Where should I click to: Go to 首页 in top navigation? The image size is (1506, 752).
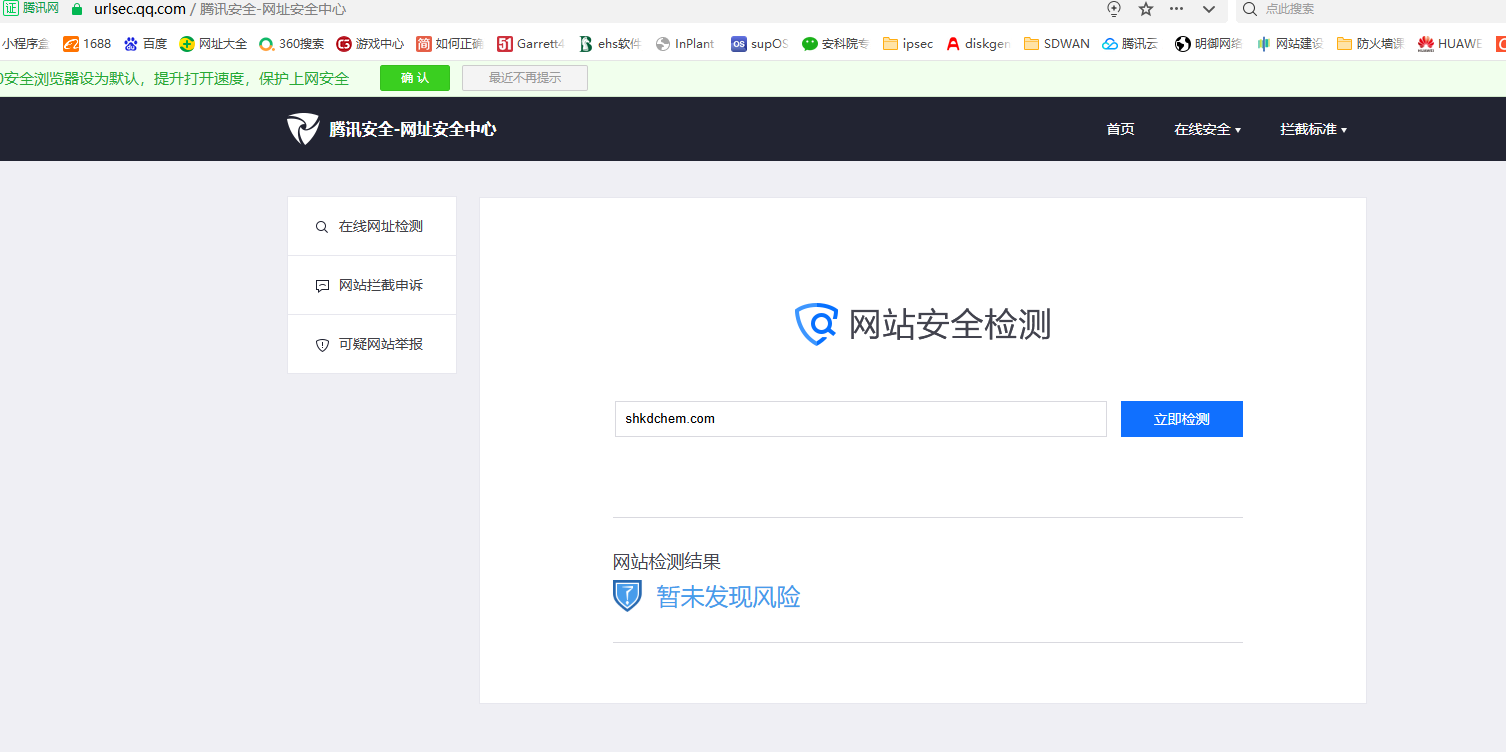(1120, 129)
